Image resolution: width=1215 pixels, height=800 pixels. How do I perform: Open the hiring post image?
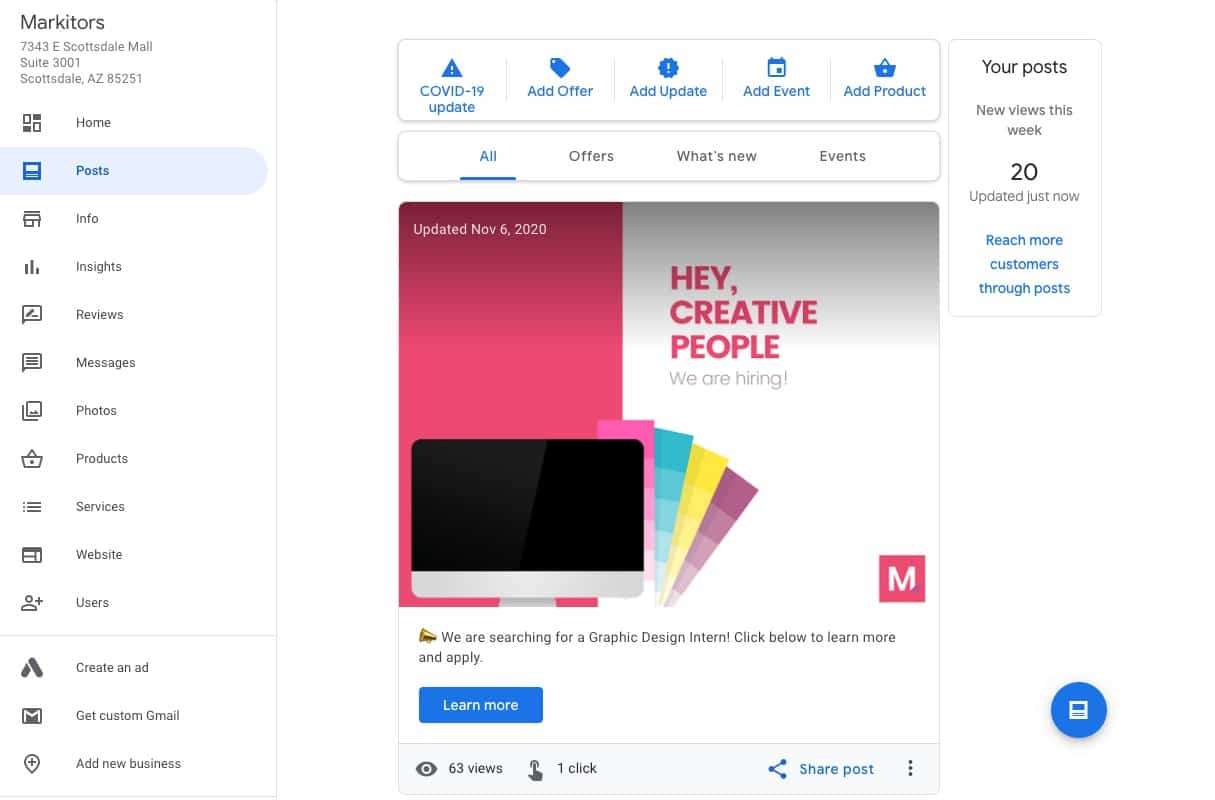click(669, 405)
